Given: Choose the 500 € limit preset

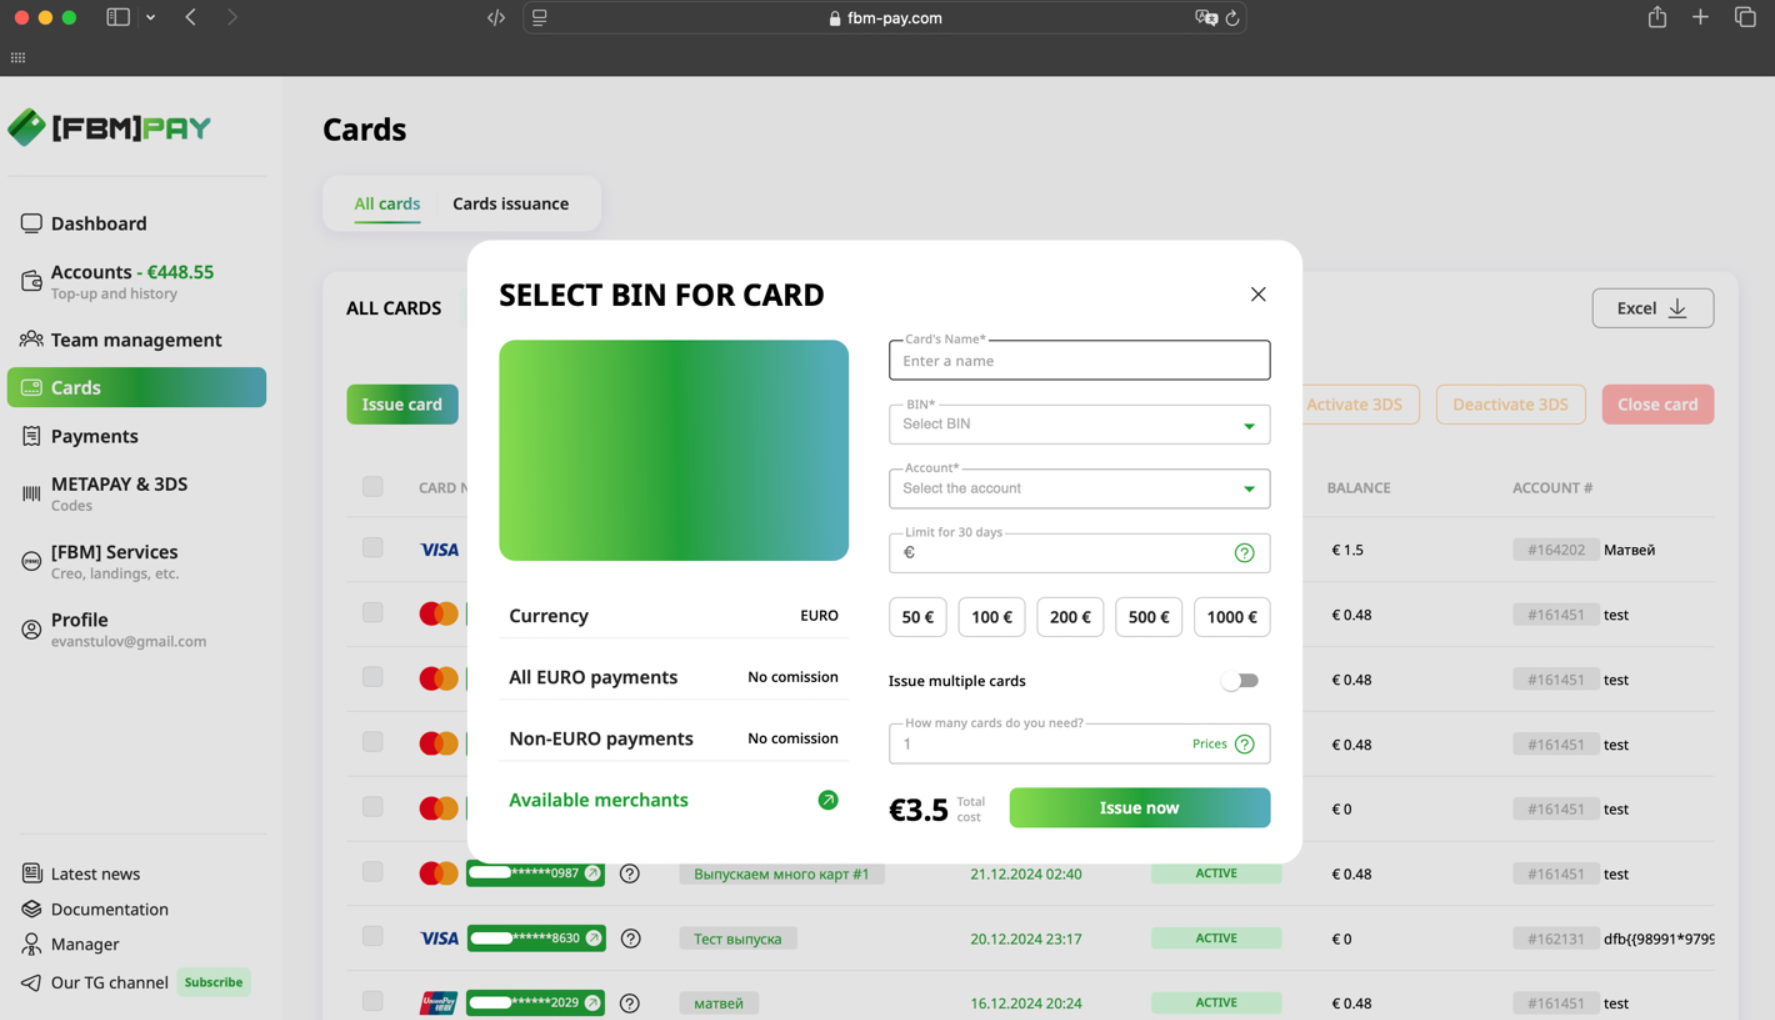Looking at the screenshot, I should click(1148, 617).
